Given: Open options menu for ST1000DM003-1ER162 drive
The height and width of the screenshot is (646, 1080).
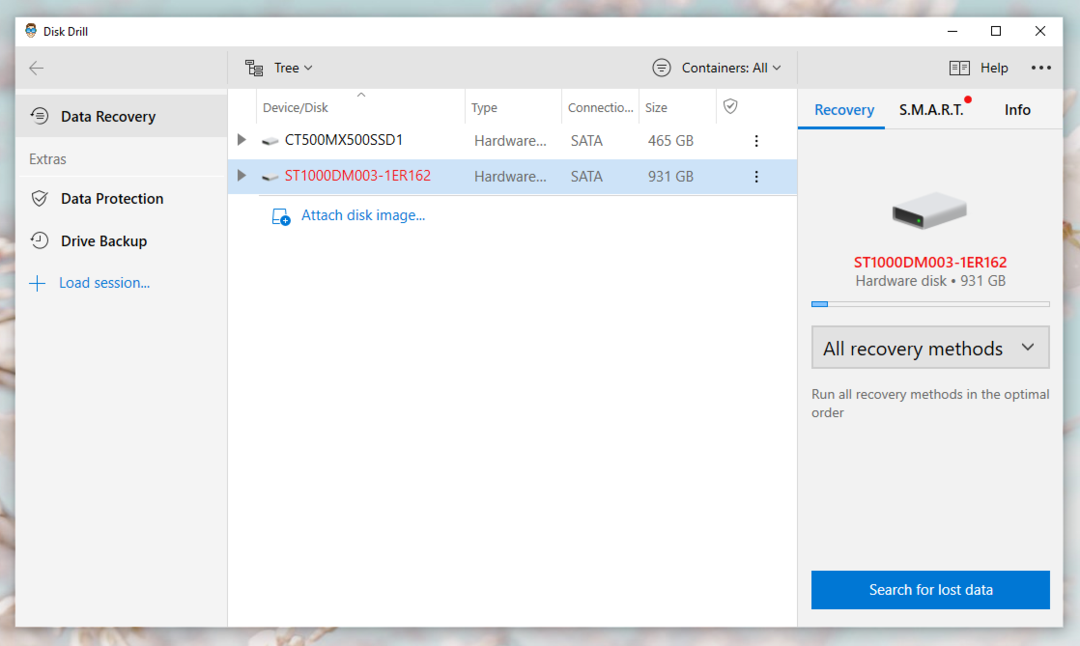Looking at the screenshot, I should (x=756, y=176).
